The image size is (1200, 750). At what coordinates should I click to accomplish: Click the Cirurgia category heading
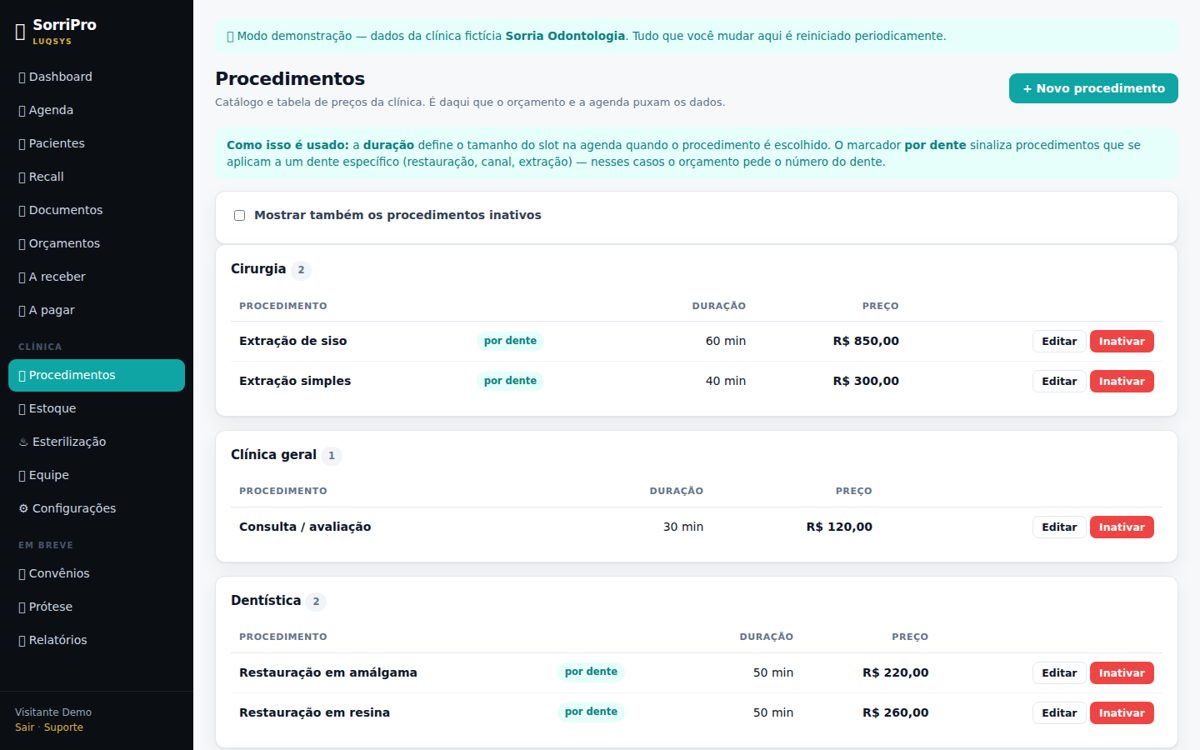click(x=258, y=269)
